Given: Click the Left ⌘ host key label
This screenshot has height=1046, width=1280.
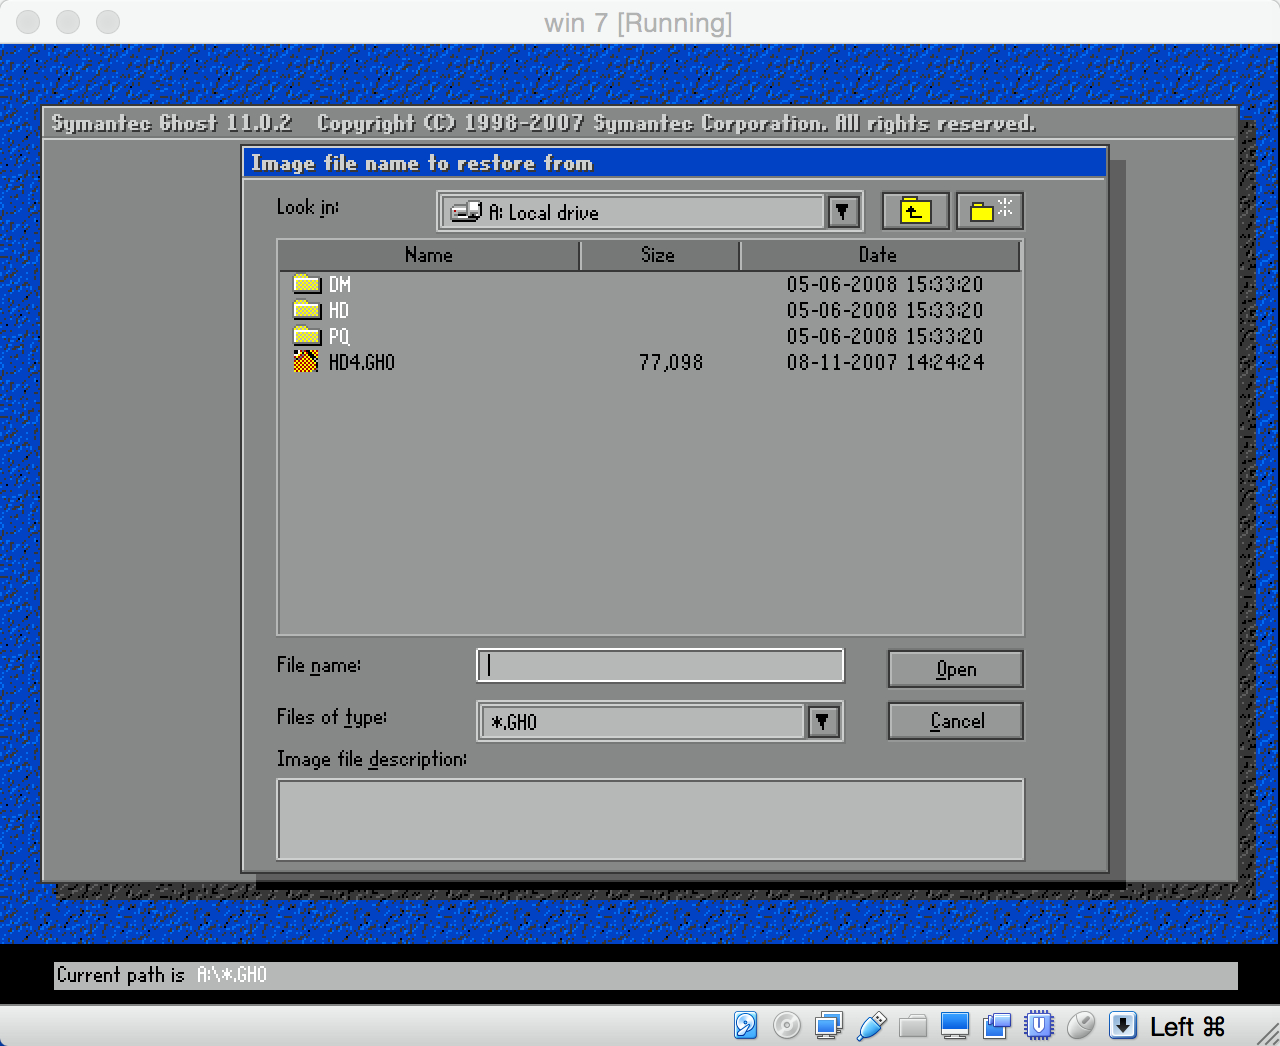Looking at the screenshot, I should (1187, 1026).
